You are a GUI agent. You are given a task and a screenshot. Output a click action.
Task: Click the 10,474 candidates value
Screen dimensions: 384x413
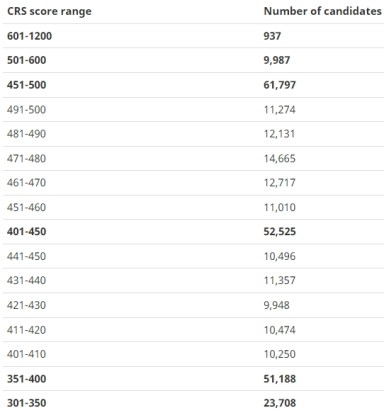(279, 330)
